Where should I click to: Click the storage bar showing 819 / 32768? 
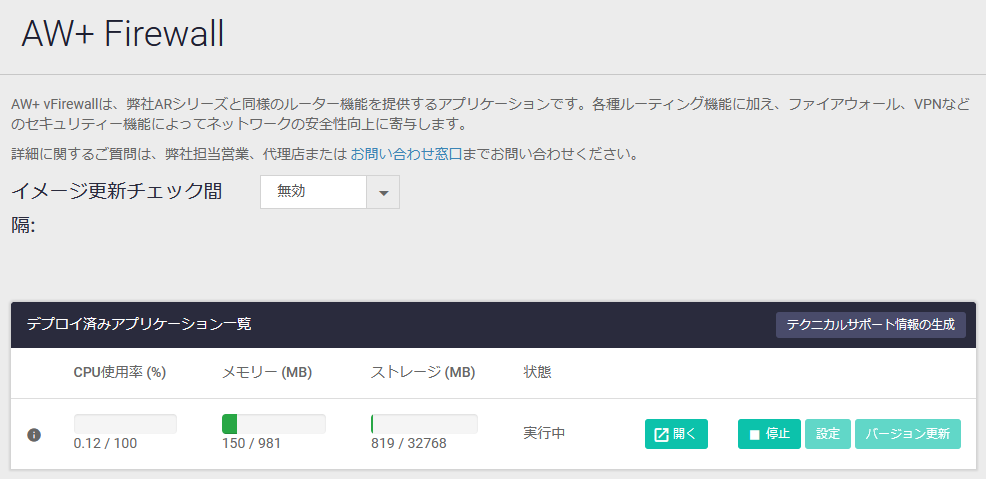424,424
